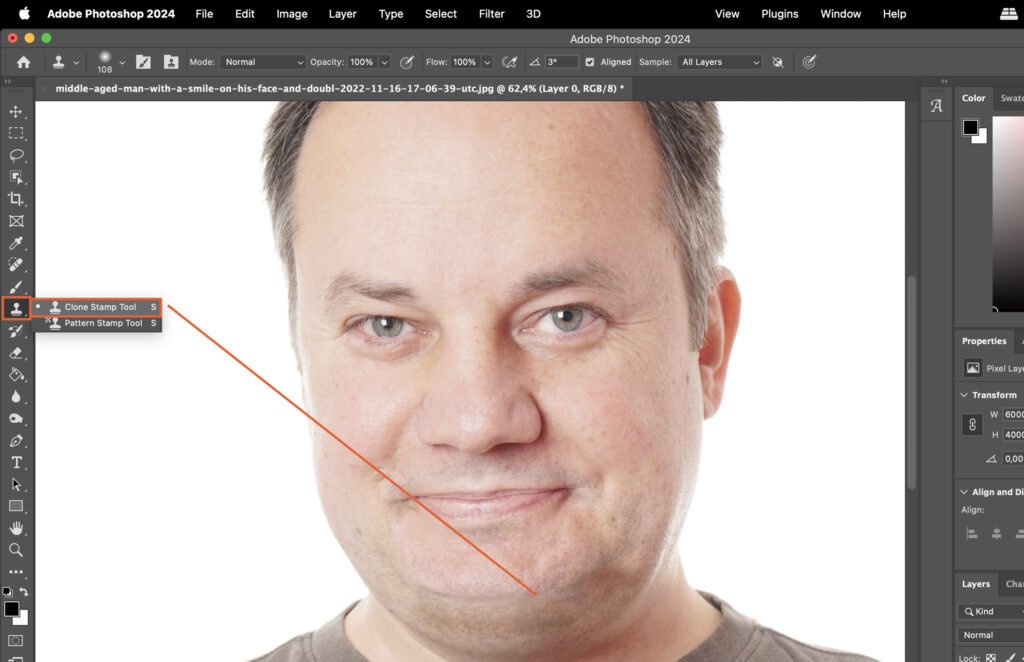Select the Crop tool
This screenshot has height=662, width=1024.
pos(16,199)
